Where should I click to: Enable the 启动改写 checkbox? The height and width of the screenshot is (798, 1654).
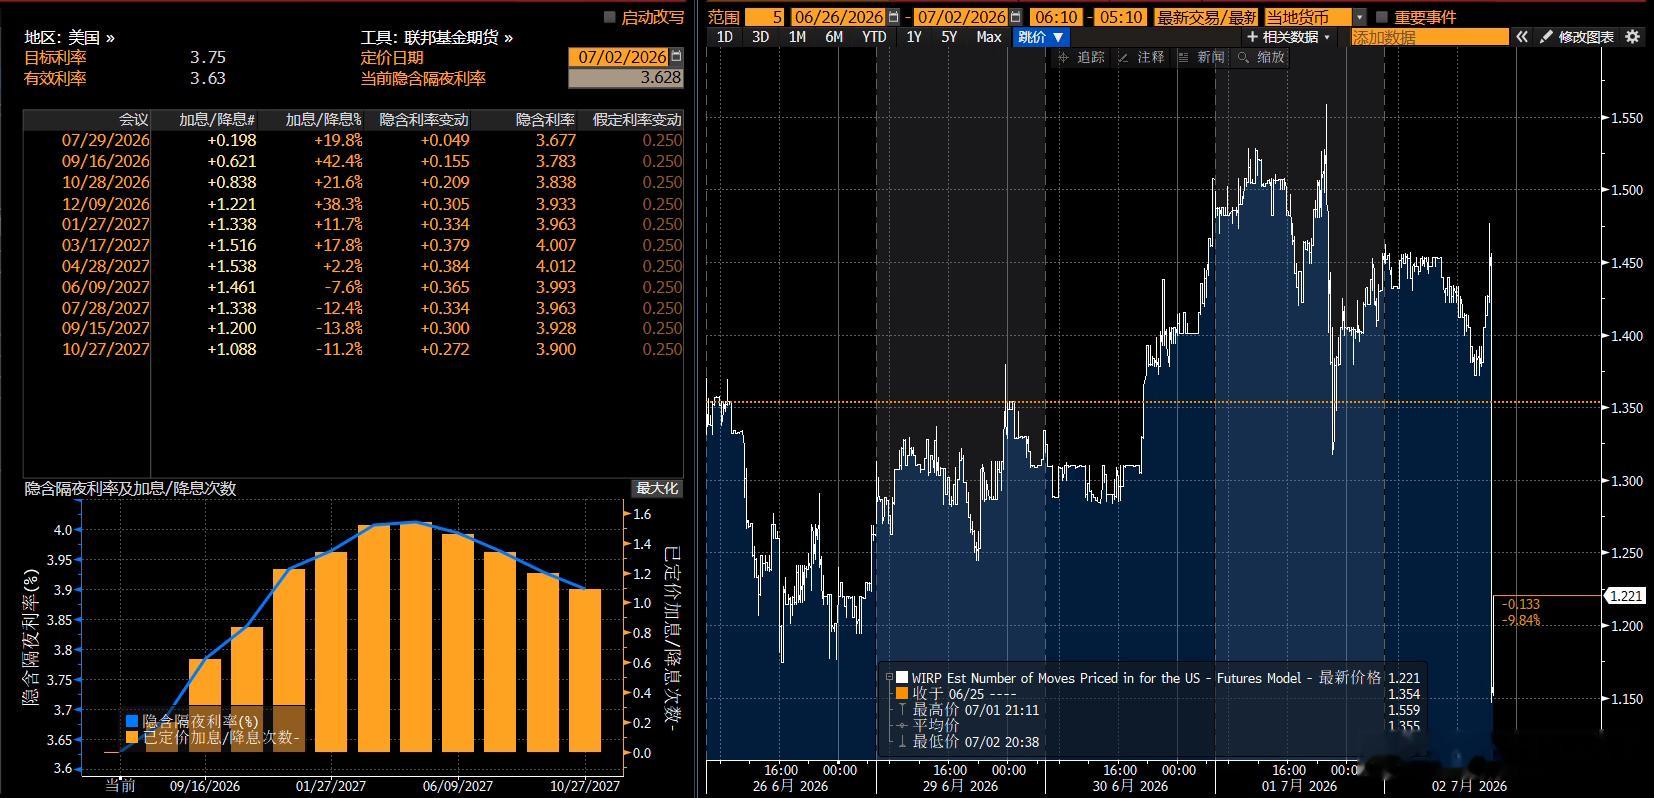point(609,17)
